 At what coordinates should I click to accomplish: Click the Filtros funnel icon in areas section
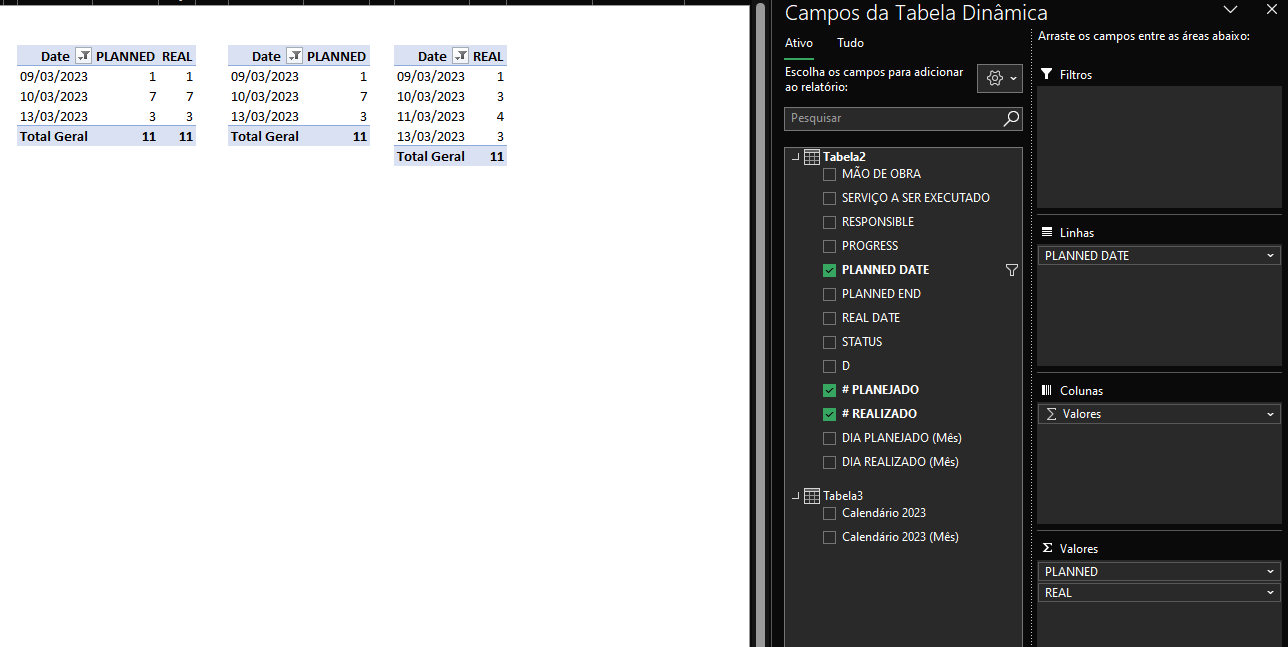point(1047,75)
